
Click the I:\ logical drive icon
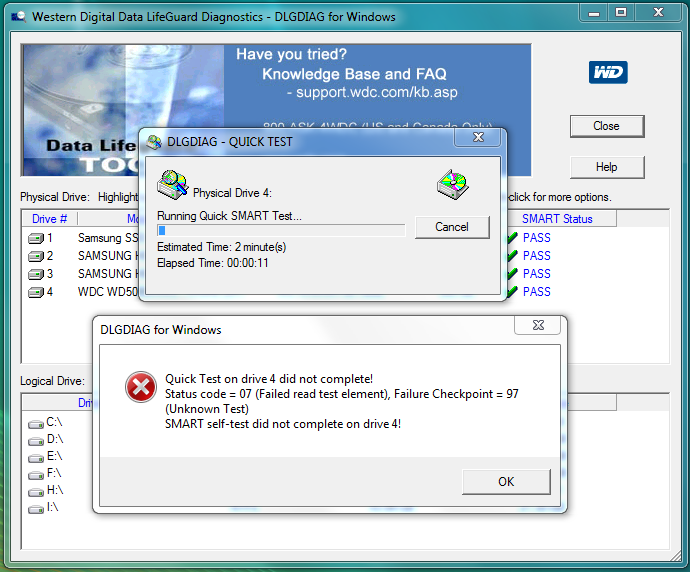coord(36,509)
